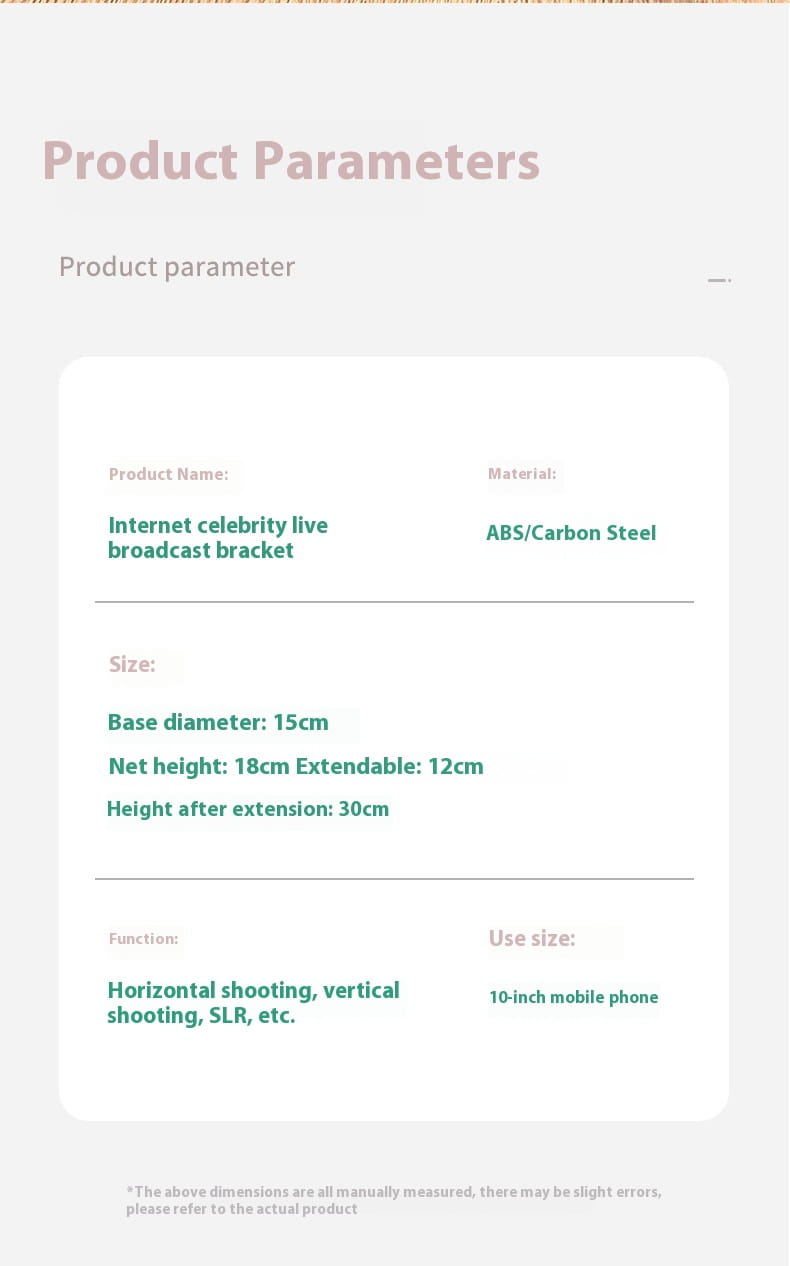This screenshot has width=790, height=1266.
Task: Select Height after extension: 30cm line
Action: [x=248, y=809]
